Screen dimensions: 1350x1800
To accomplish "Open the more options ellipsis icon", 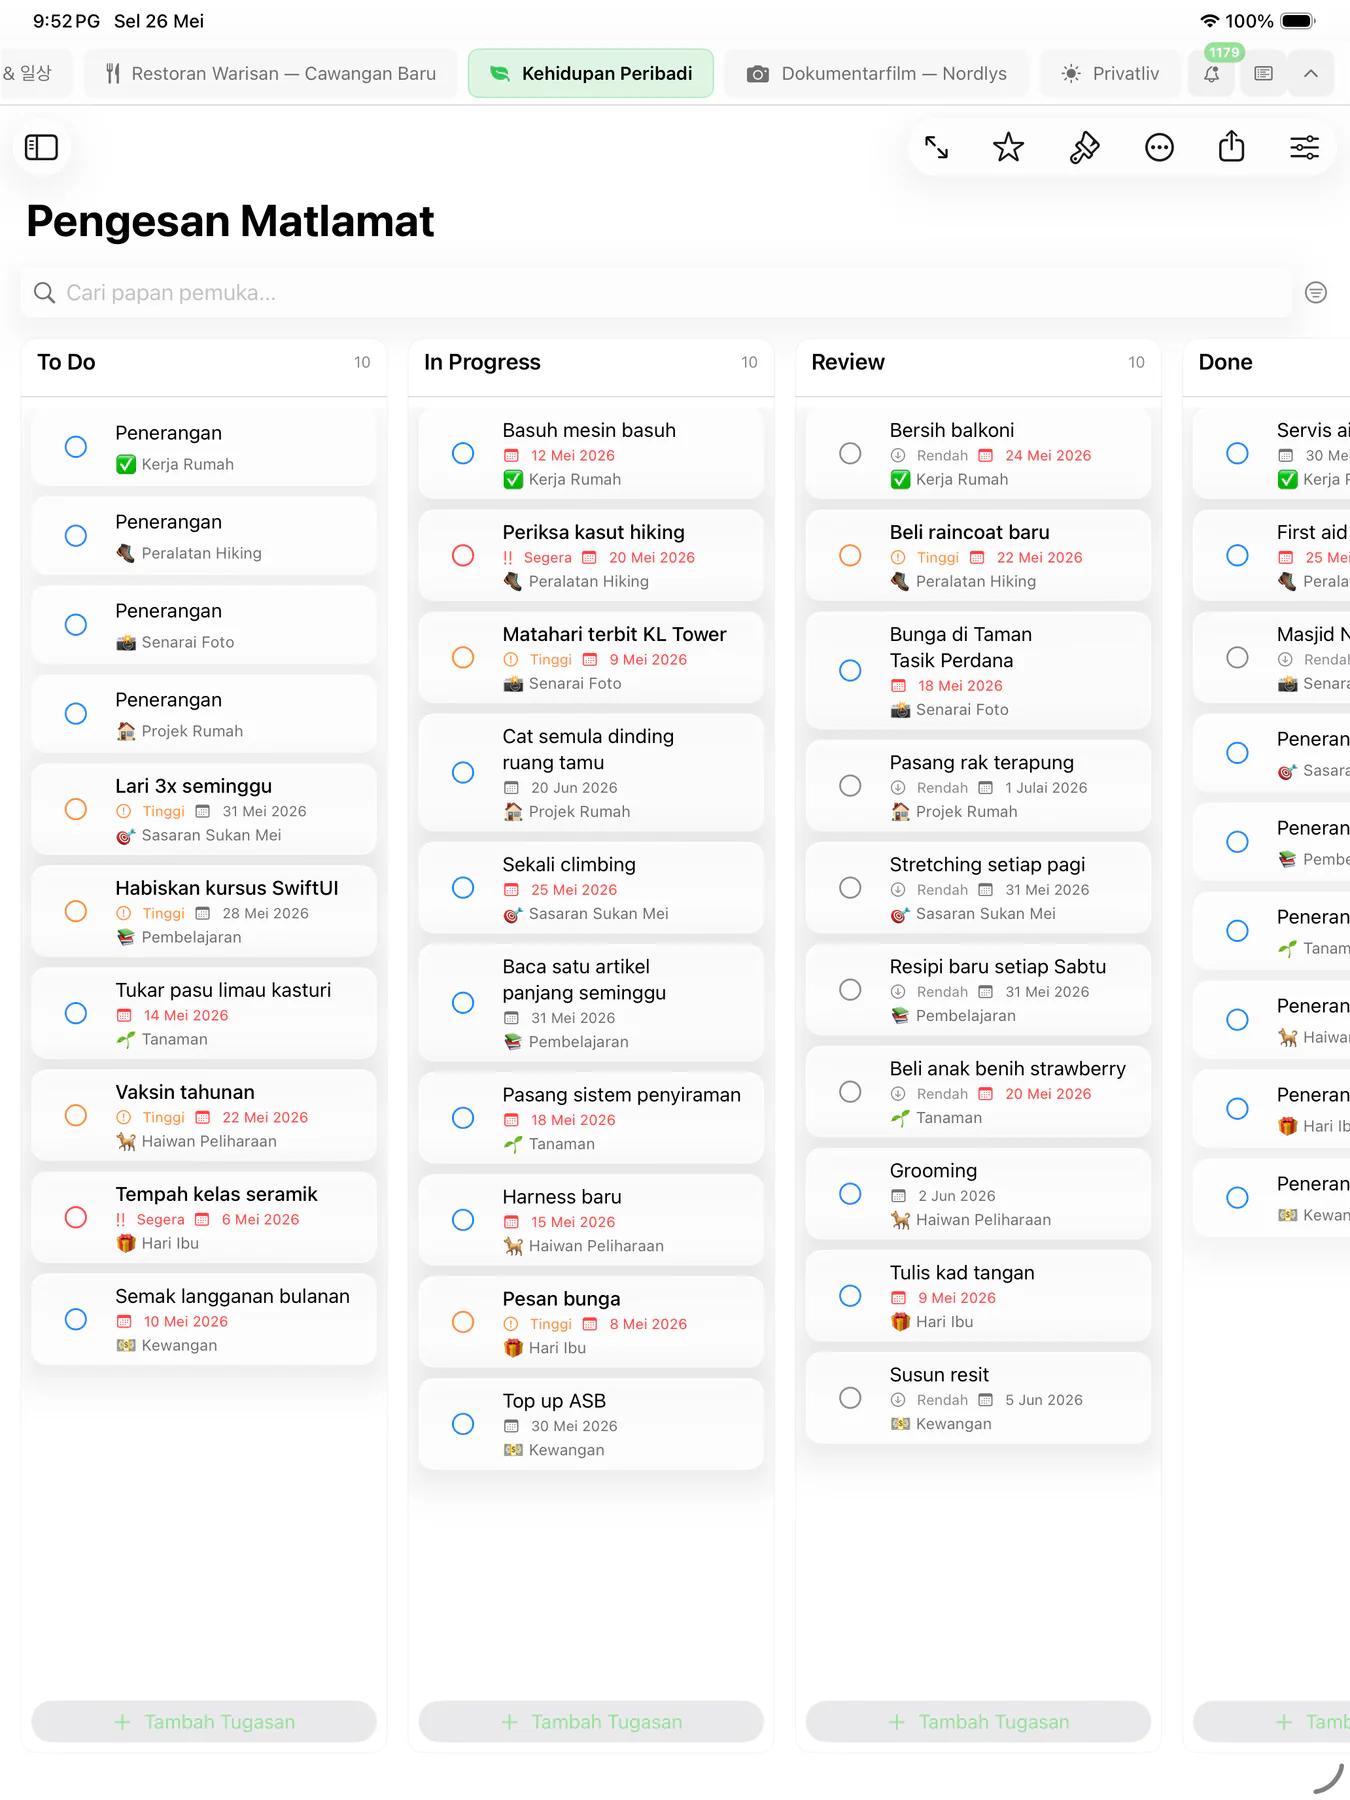I will [1159, 148].
